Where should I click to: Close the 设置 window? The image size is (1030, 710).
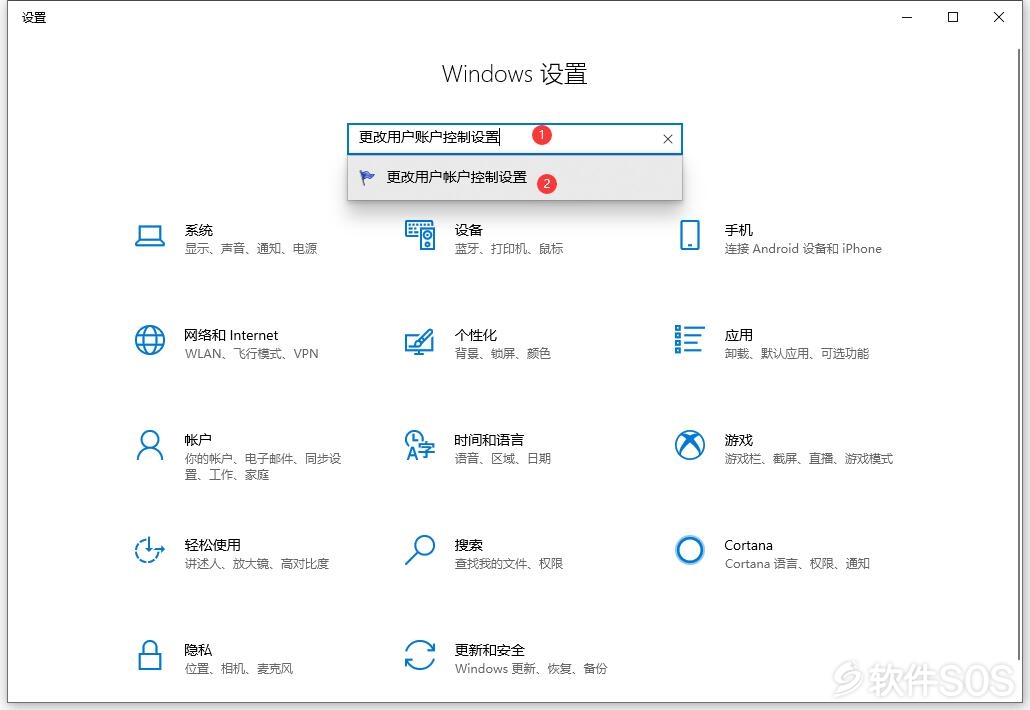click(999, 18)
